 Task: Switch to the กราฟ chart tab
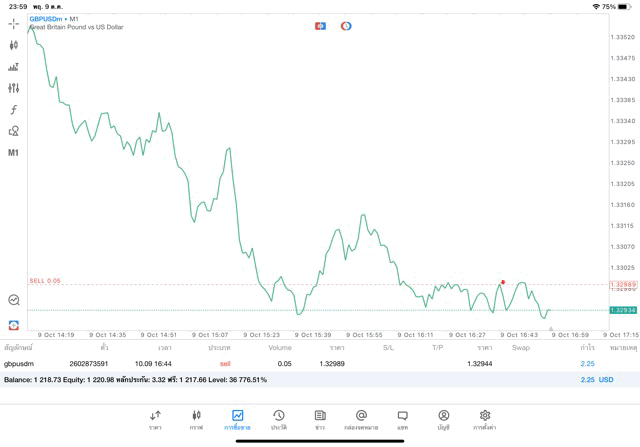pos(196,419)
